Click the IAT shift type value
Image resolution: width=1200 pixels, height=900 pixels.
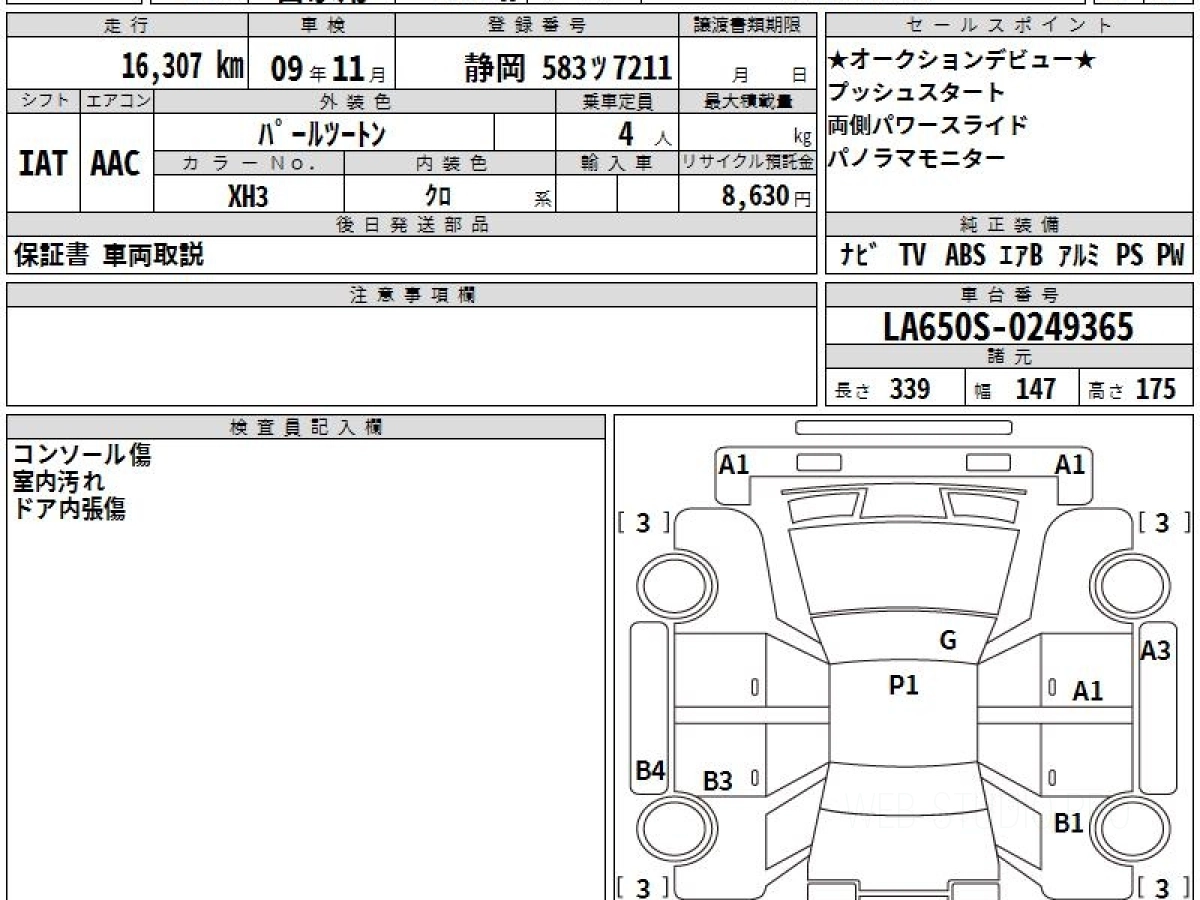[43, 163]
